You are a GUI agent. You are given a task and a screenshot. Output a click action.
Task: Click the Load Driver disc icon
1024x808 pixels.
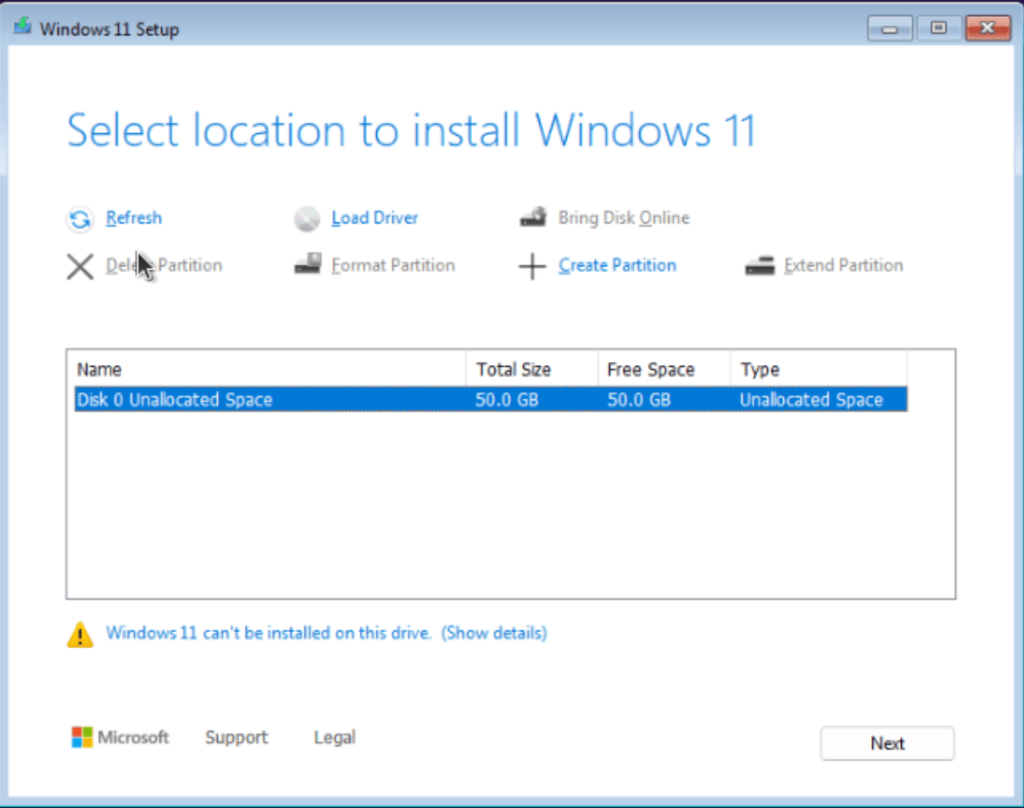click(x=306, y=219)
